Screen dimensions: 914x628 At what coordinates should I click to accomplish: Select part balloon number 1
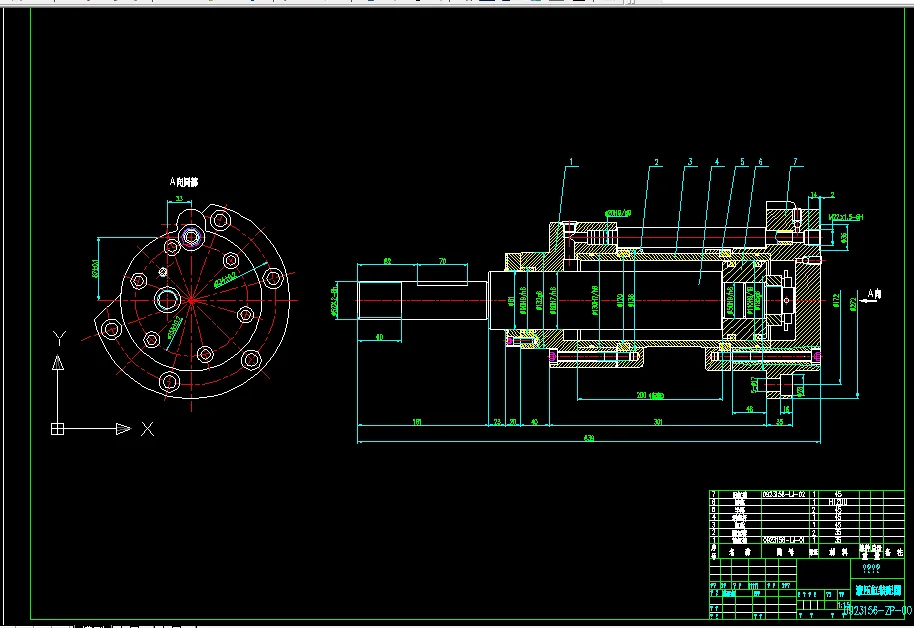tap(571, 162)
